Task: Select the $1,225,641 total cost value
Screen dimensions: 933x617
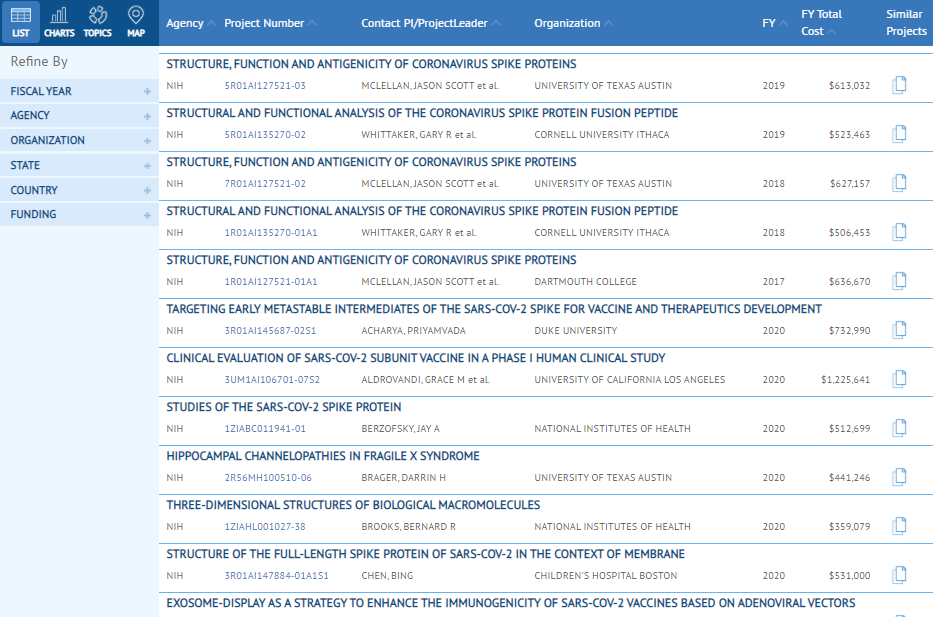Action: coord(846,380)
